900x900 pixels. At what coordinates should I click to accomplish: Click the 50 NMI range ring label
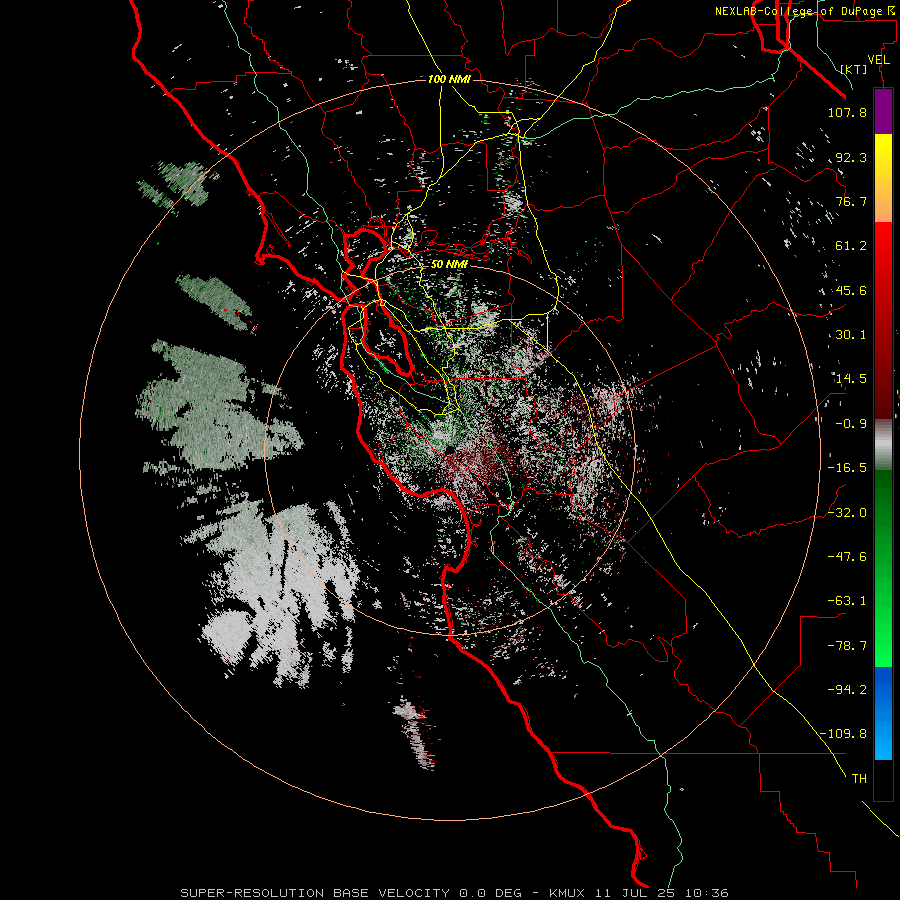coord(449,265)
